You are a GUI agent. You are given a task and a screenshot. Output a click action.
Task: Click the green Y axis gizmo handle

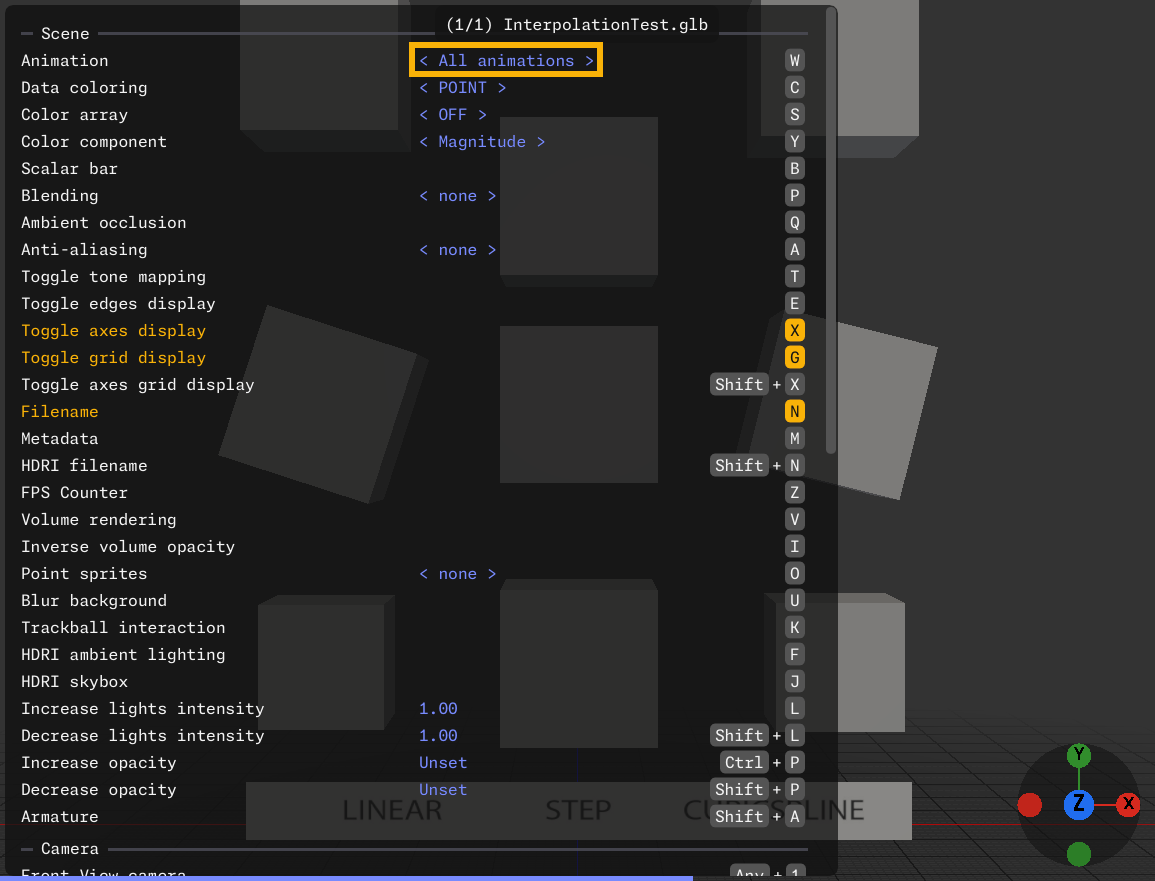(1078, 755)
